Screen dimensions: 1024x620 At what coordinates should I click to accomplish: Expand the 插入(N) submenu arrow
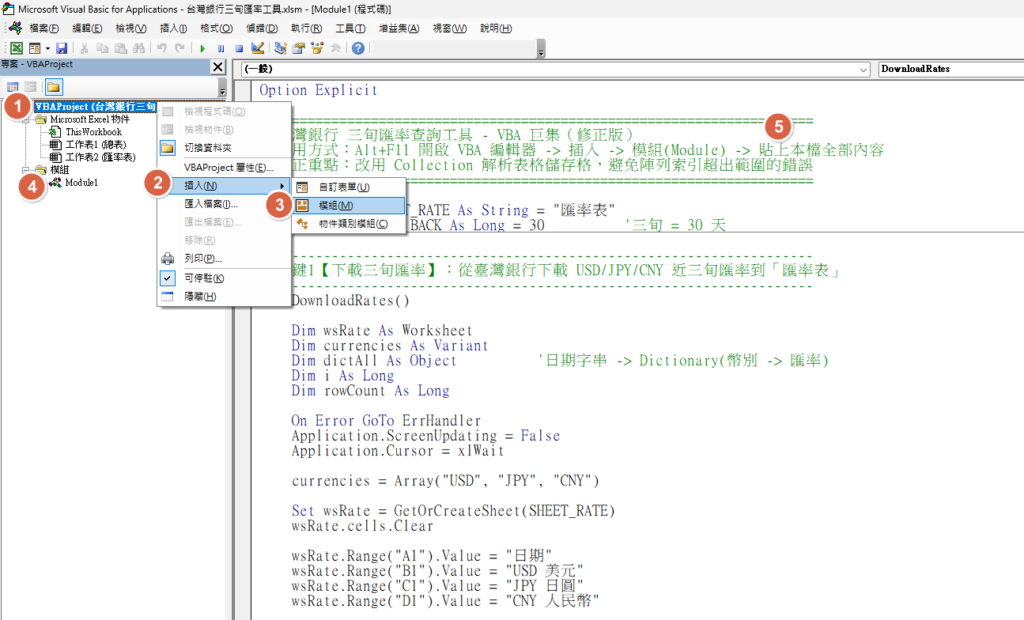[282, 186]
